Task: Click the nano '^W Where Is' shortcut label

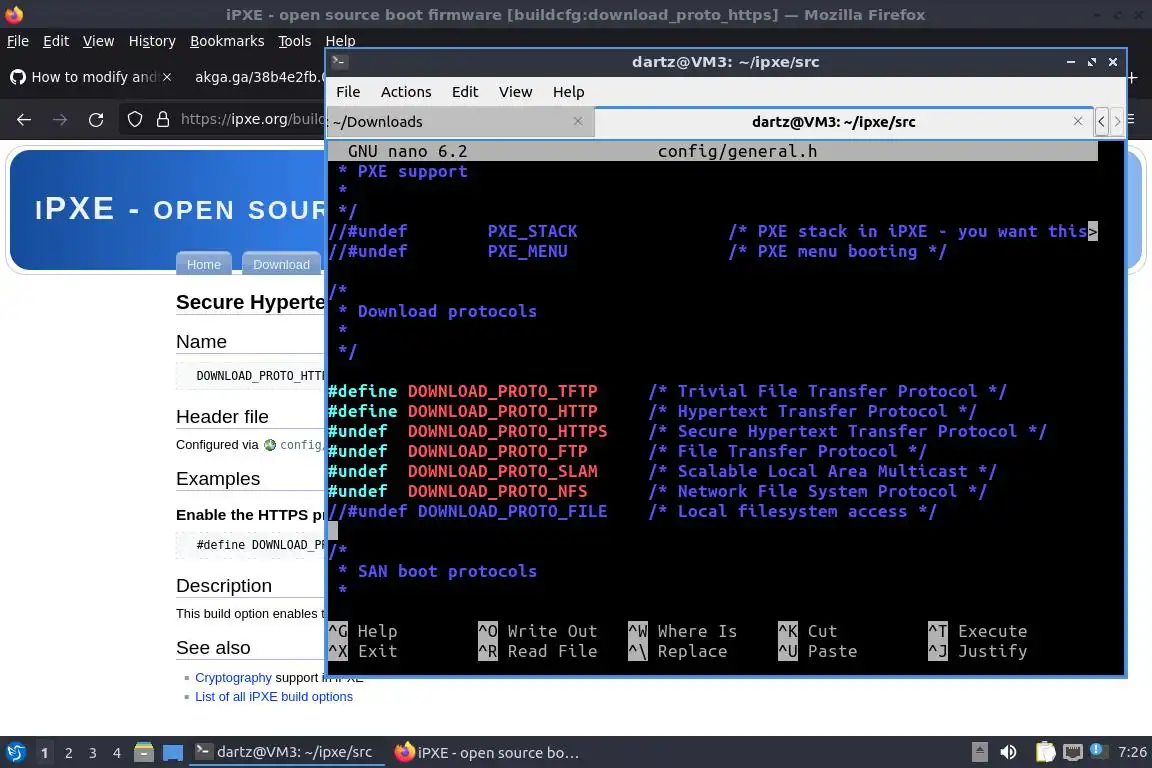Action: [683, 631]
